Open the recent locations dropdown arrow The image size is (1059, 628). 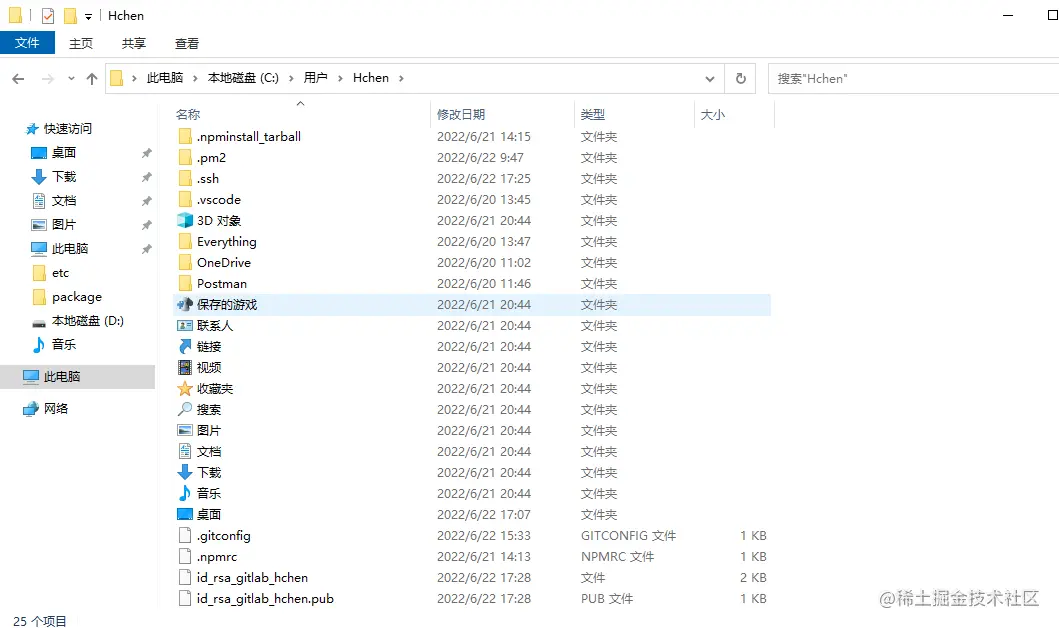pyautogui.click(x=71, y=78)
